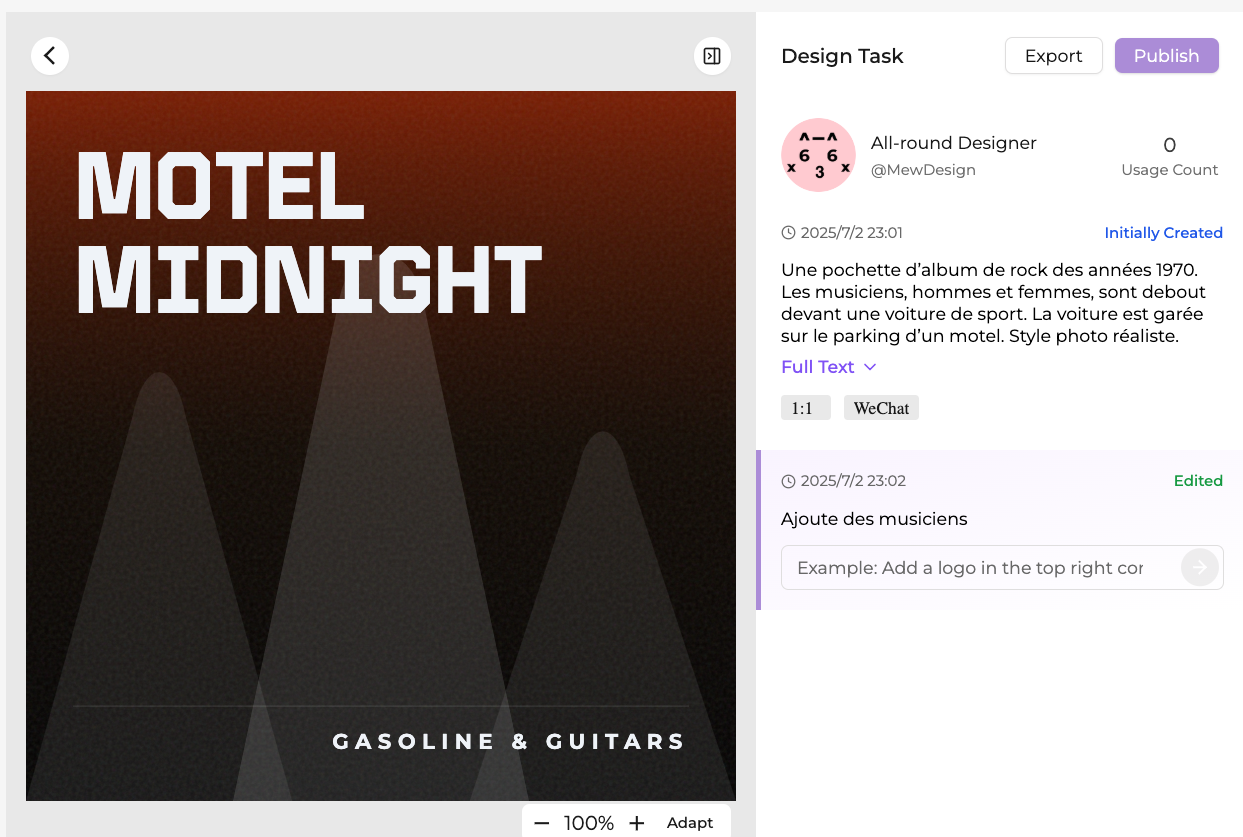Click the back arrow button
1243x837 pixels.
tap(50, 56)
